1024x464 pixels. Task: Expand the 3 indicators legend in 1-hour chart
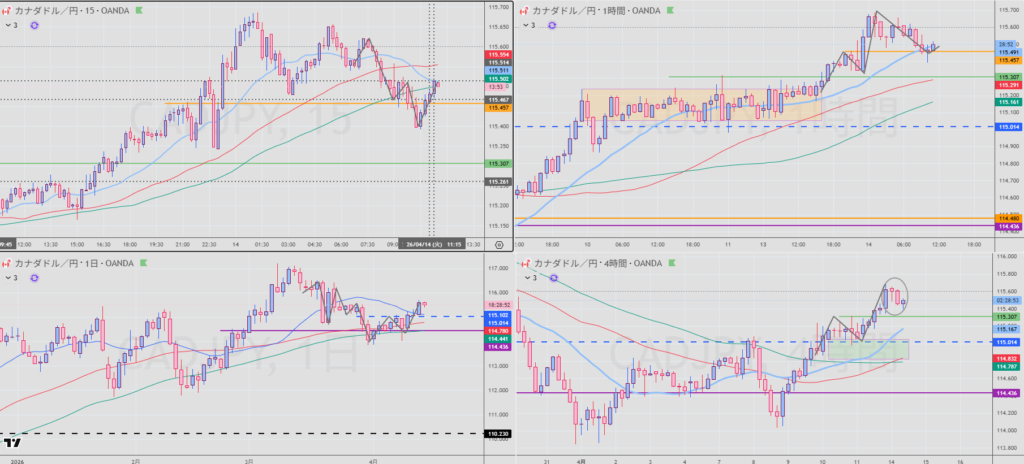point(529,25)
